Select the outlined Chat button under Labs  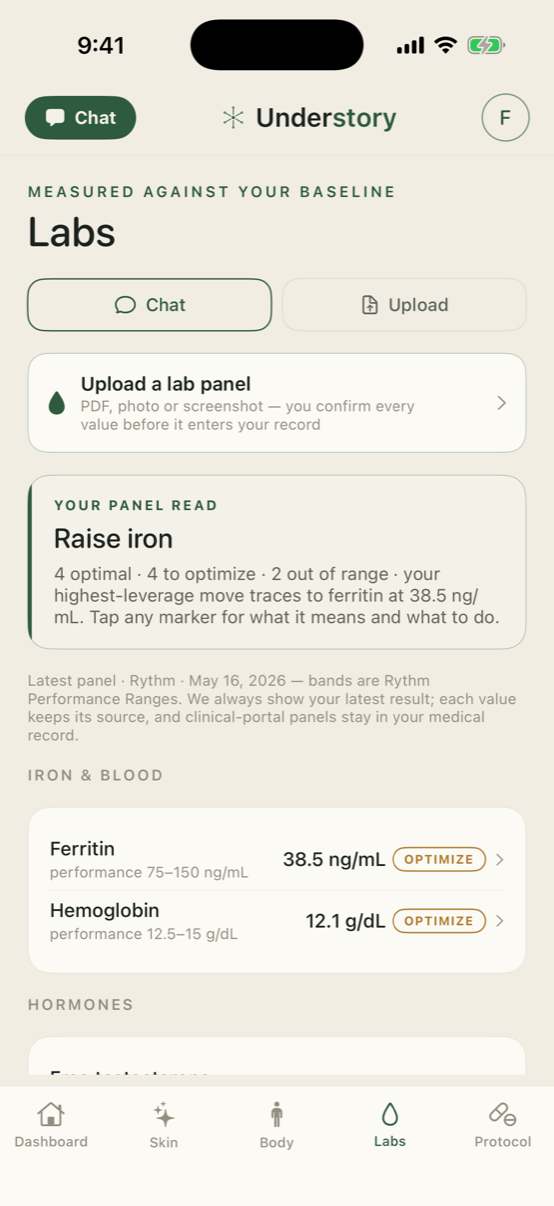tap(150, 305)
